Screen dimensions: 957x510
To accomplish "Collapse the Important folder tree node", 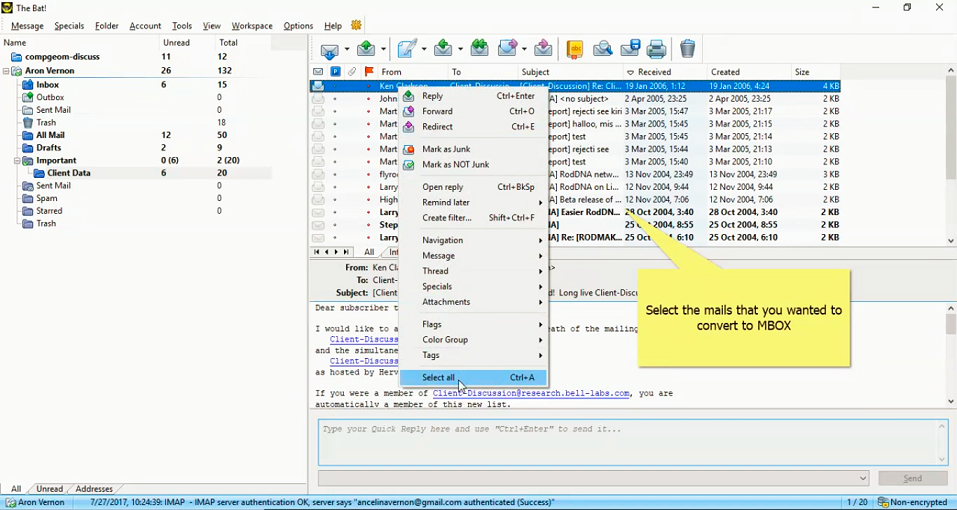I will click(16, 161).
